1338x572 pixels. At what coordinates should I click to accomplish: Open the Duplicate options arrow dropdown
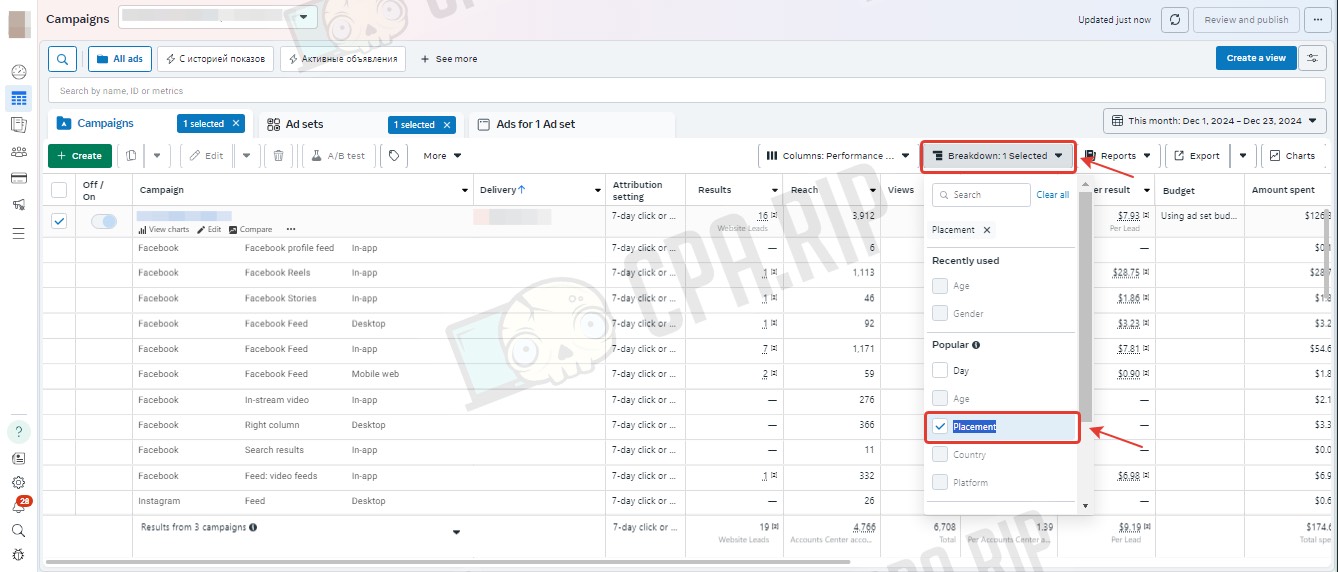click(157, 156)
